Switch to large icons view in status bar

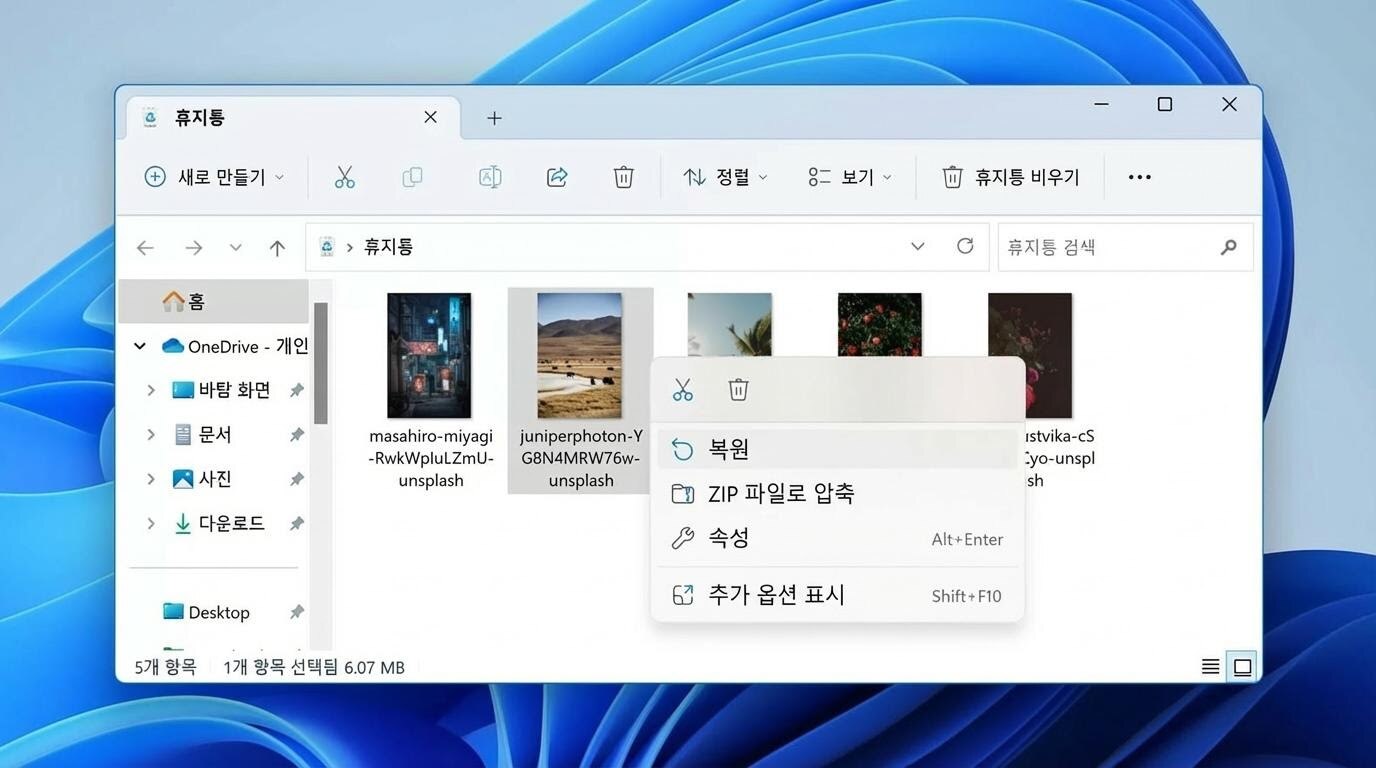1243,667
